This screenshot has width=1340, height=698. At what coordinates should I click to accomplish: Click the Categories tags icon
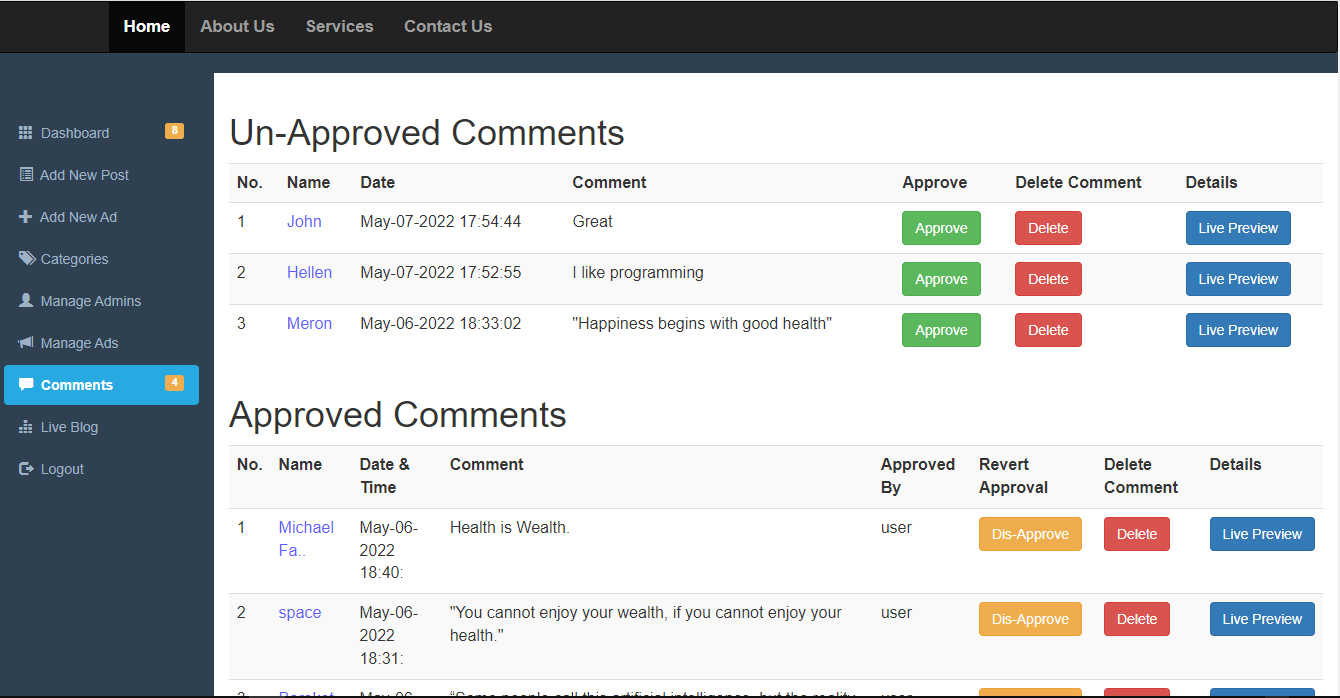[x=27, y=259]
